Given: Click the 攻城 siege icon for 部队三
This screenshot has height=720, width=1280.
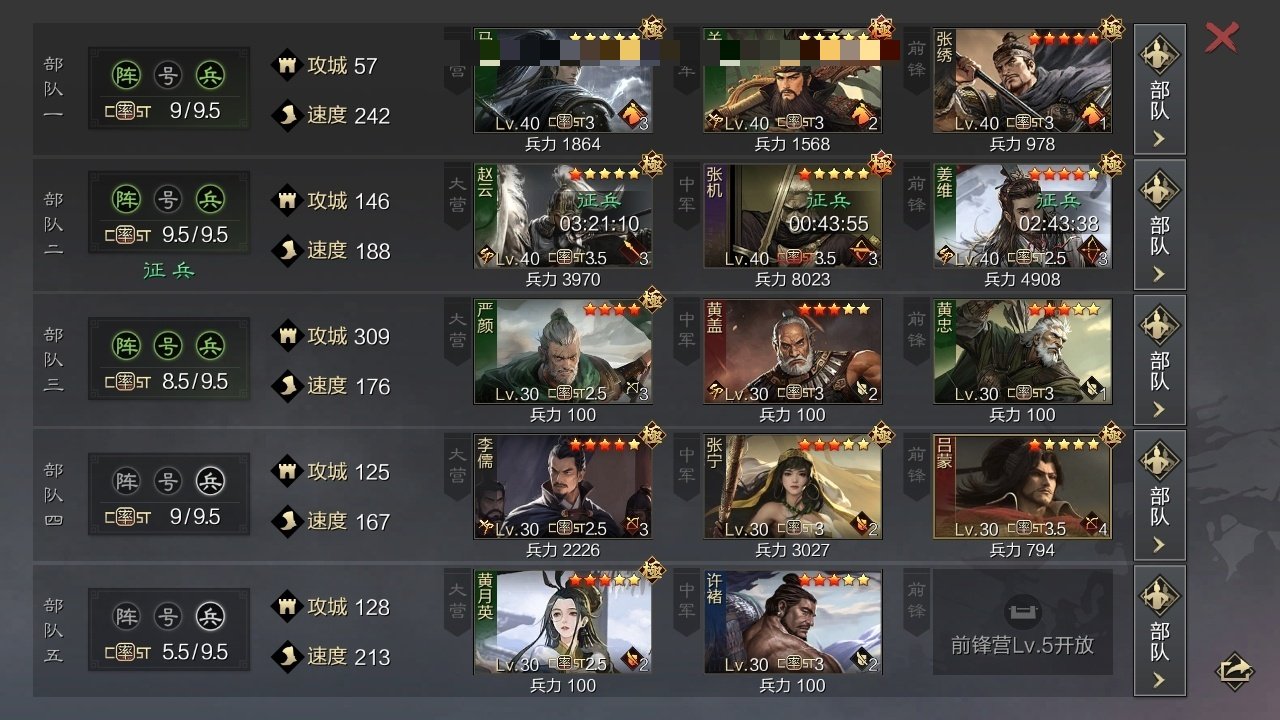Looking at the screenshot, I should pyautogui.click(x=288, y=336).
